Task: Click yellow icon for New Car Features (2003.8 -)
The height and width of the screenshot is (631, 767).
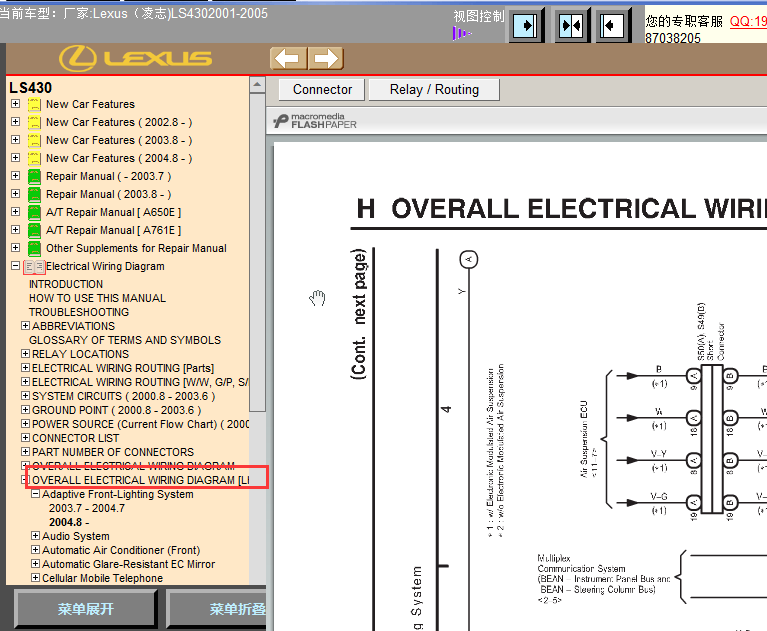Action: pos(34,140)
